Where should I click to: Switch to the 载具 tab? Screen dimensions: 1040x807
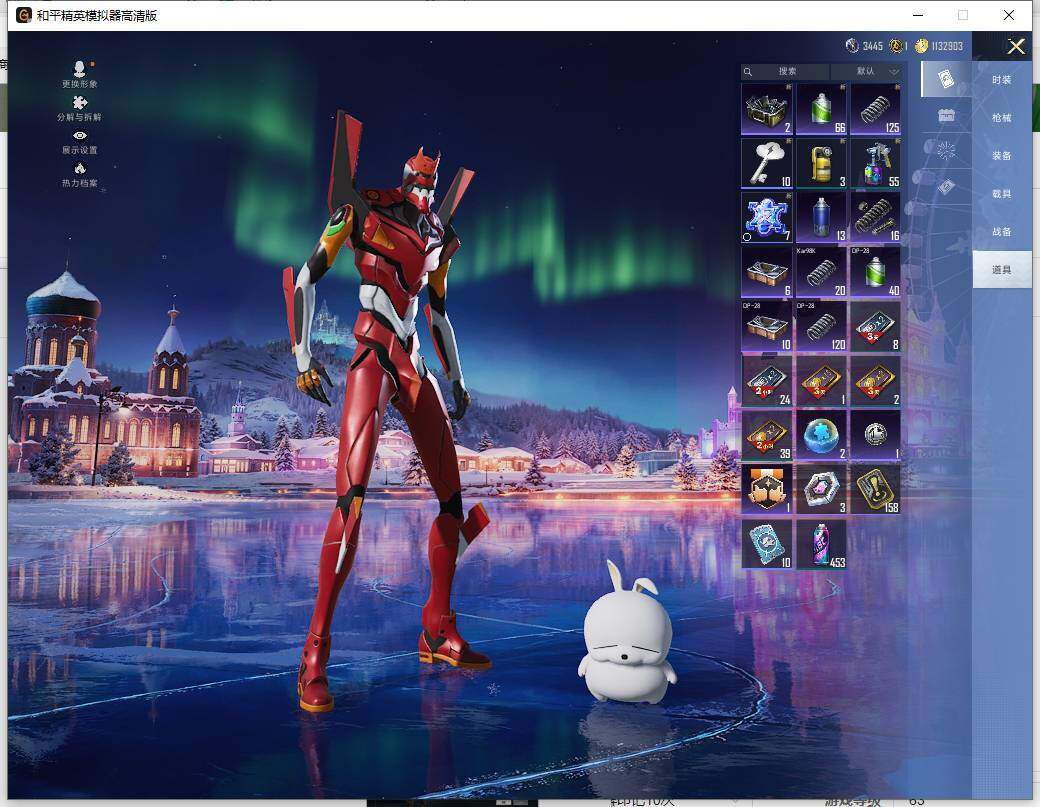coord(1002,194)
